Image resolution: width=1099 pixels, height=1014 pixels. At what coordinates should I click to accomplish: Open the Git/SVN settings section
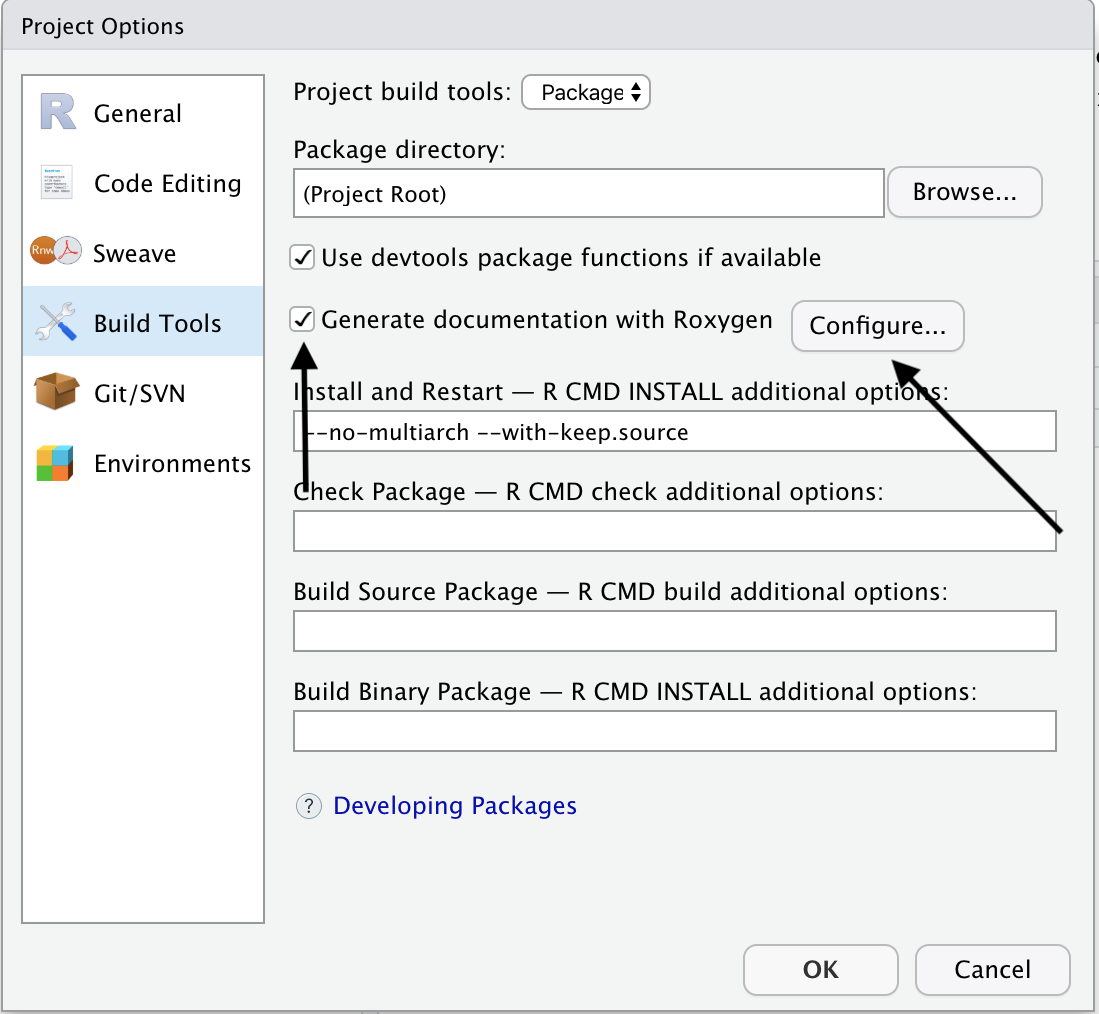[139, 394]
